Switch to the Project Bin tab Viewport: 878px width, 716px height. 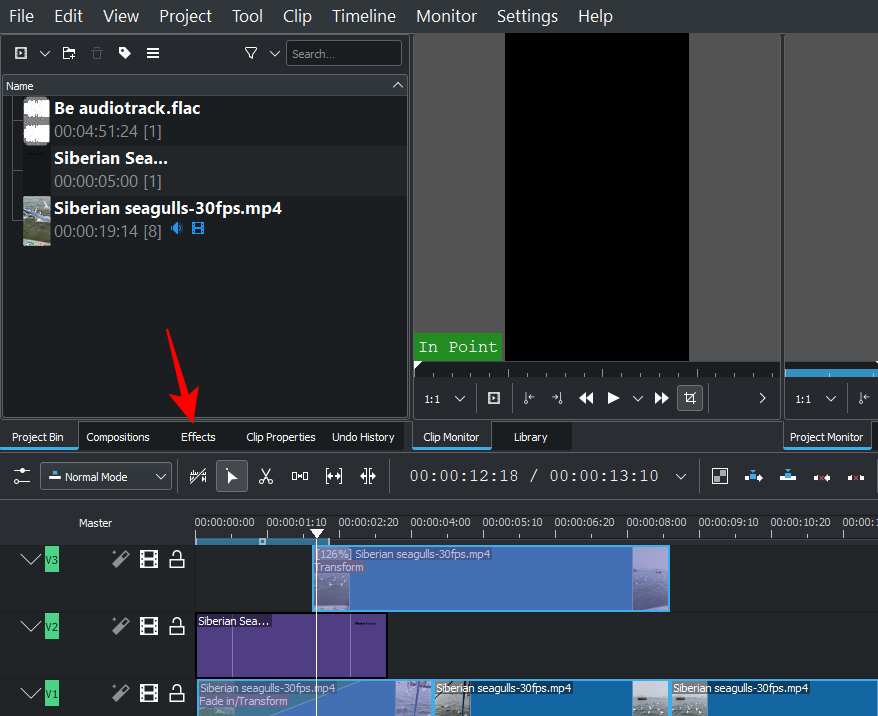[38, 437]
